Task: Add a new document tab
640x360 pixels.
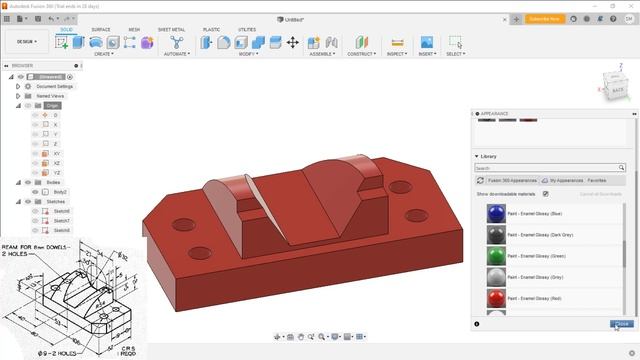Action: click(516, 19)
